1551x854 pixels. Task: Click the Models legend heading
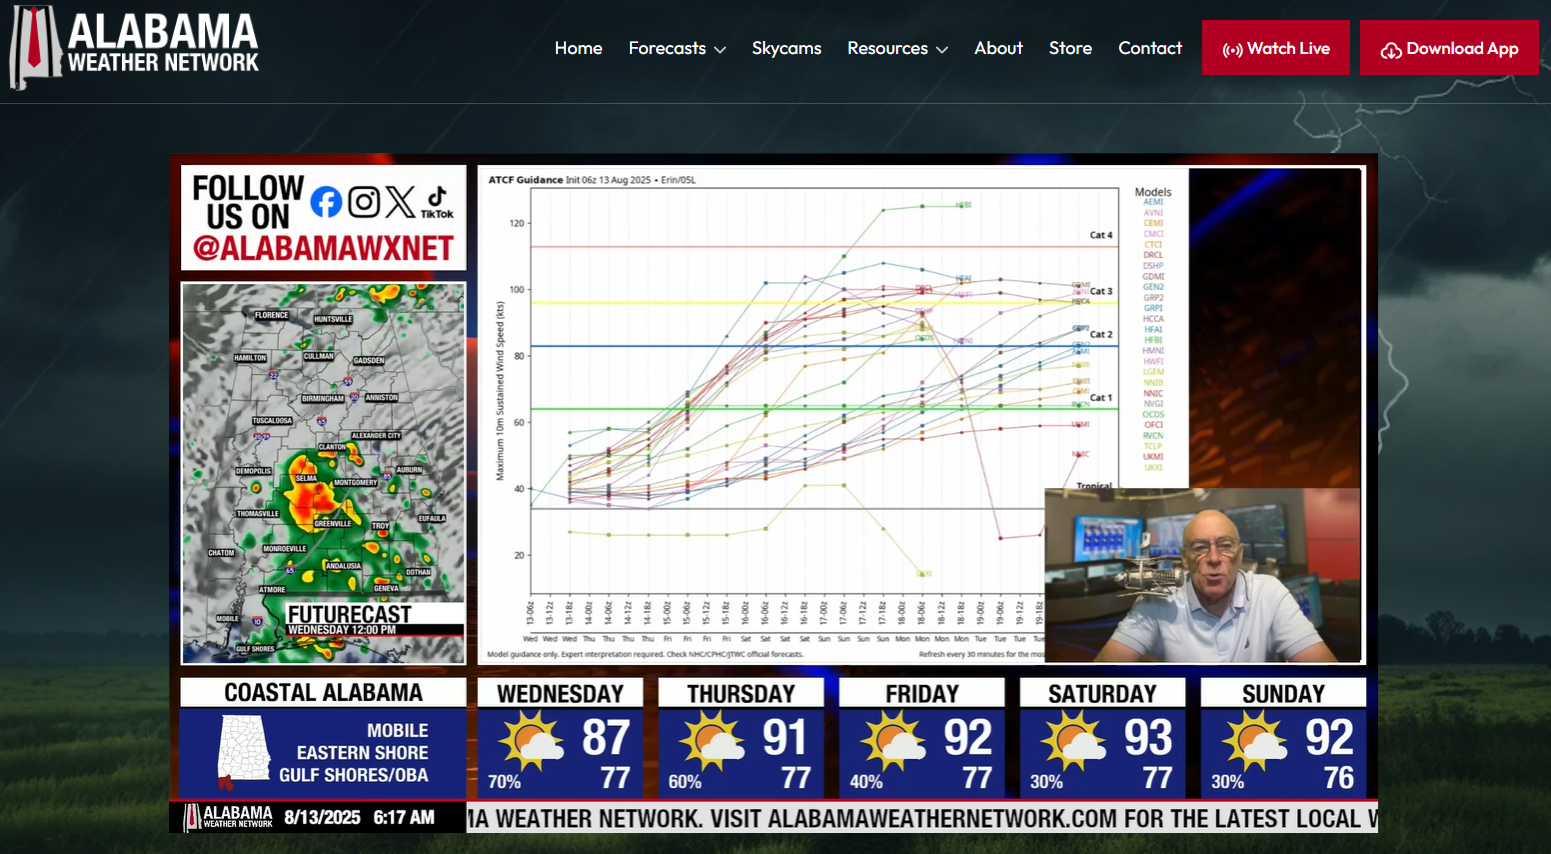pyautogui.click(x=1153, y=192)
